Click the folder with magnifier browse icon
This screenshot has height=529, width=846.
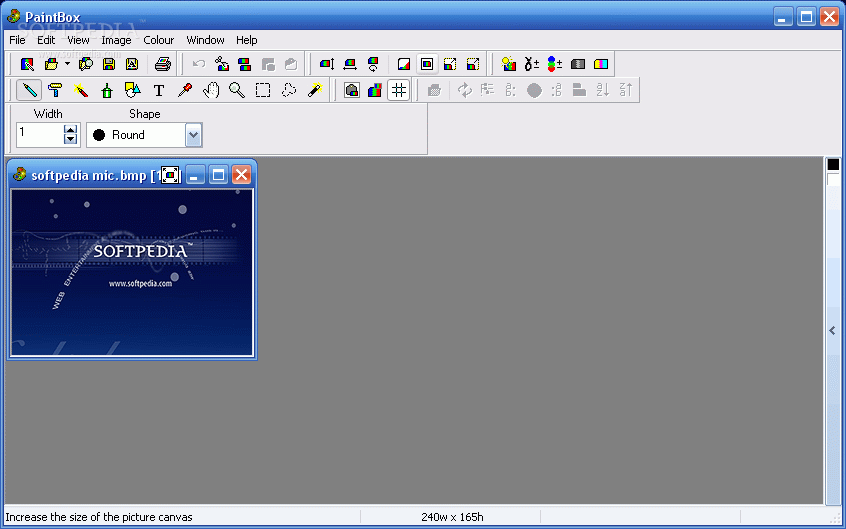coord(86,64)
